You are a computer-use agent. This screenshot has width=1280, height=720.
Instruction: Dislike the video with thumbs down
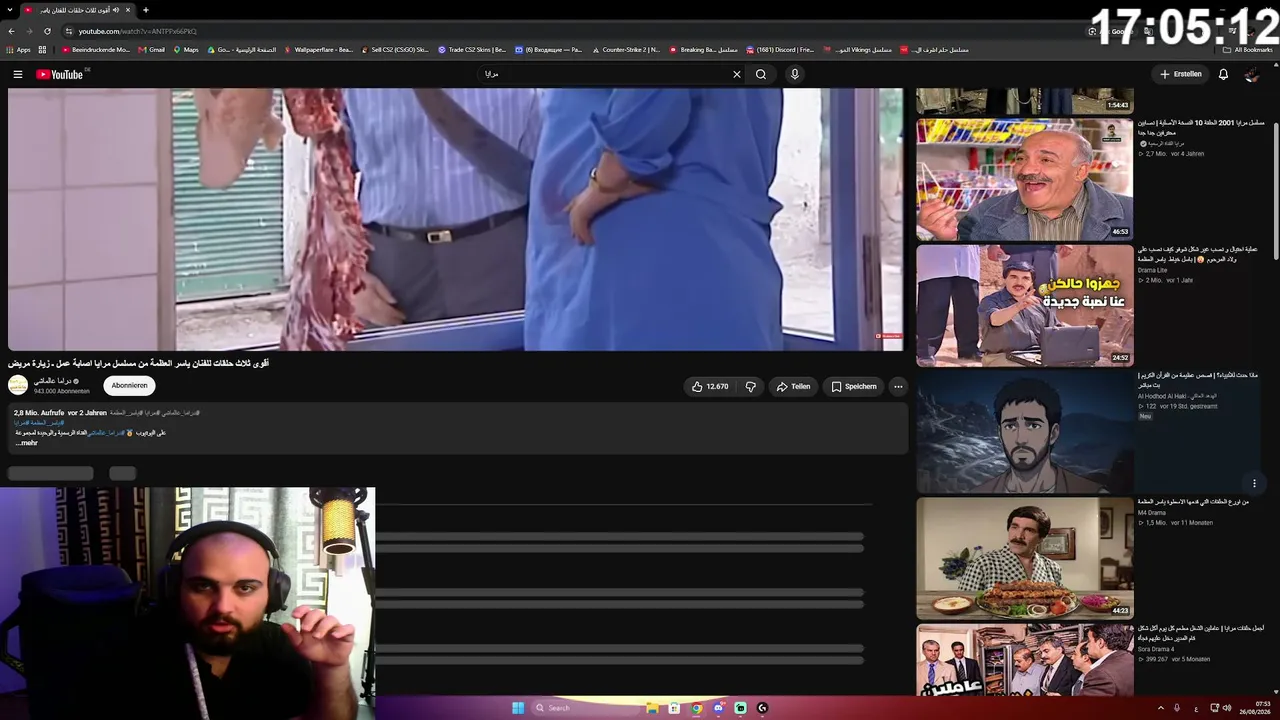(x=751, y=386)
